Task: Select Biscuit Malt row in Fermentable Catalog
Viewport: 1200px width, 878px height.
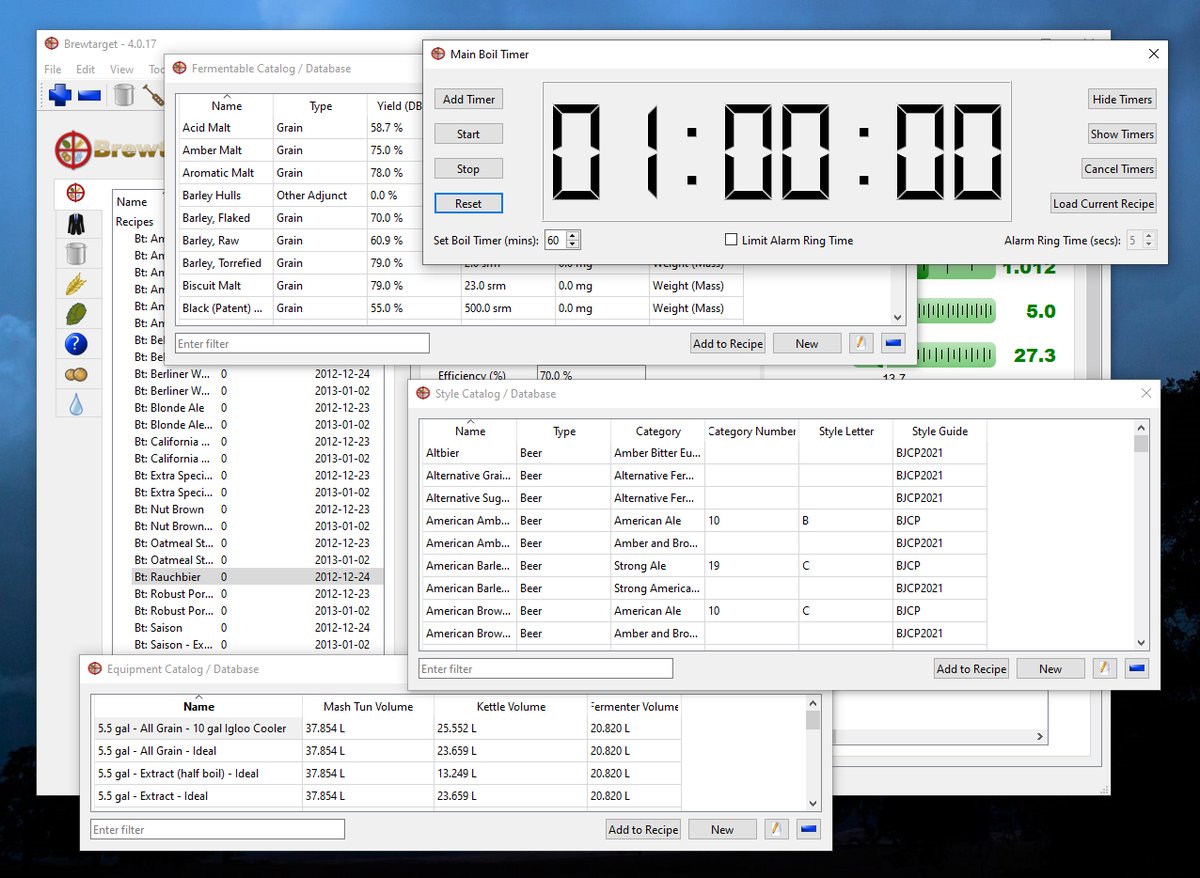Action: coord(460,286)
